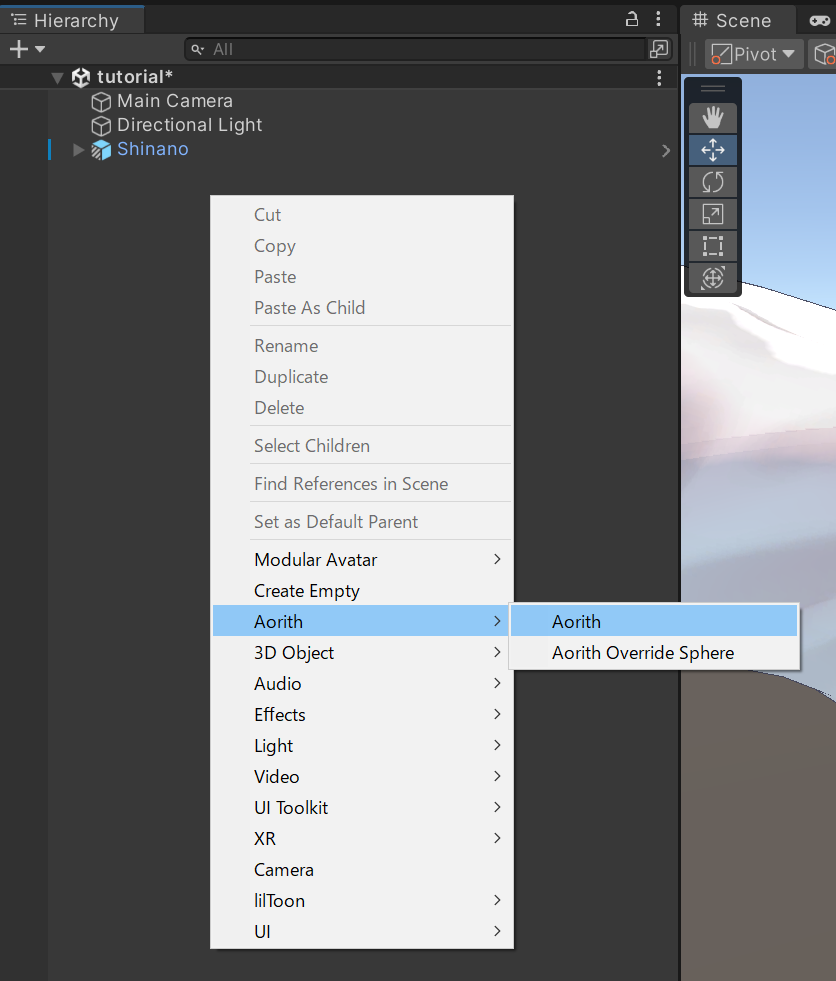The image size is (836, 981).
Task: Select the Hand tool in Scene toolbar
Action: click(x=712, y=117)
